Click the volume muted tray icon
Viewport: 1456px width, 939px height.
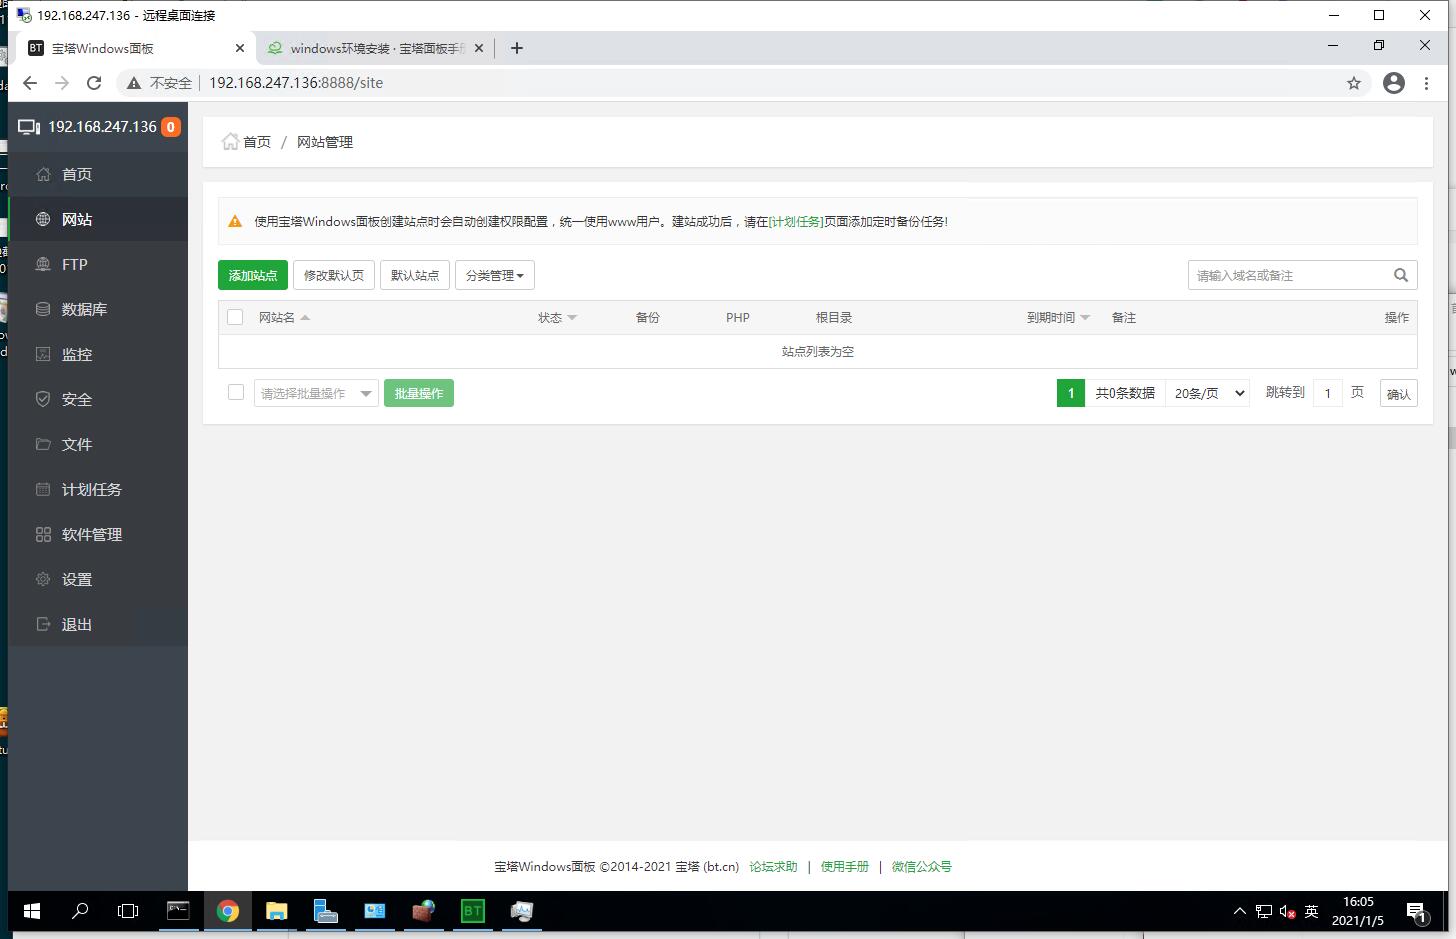pos(1288,911)
